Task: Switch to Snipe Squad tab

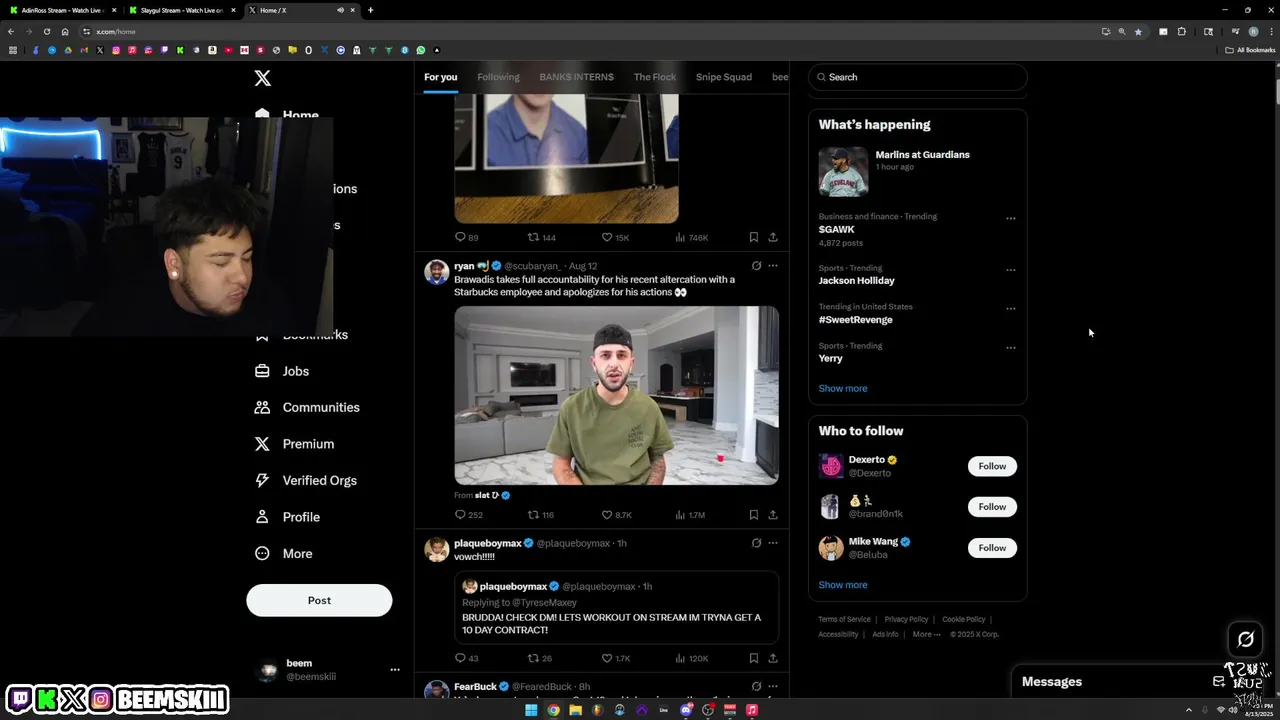Action: coord(724,77)
